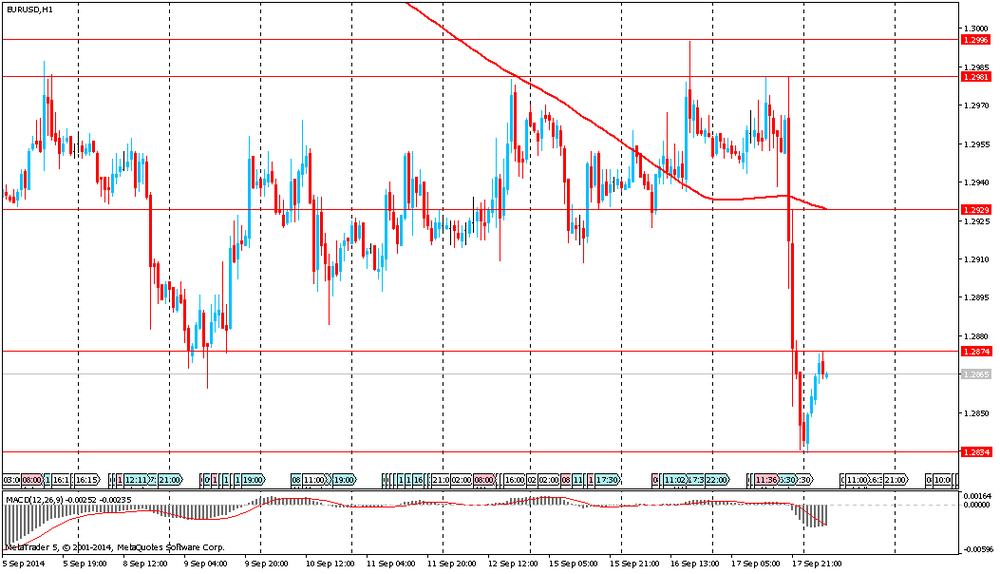The width and height of the screenshot is (1000, 574).
Task: Select the 1.2834 support price tag
Action: coord(974,452)
